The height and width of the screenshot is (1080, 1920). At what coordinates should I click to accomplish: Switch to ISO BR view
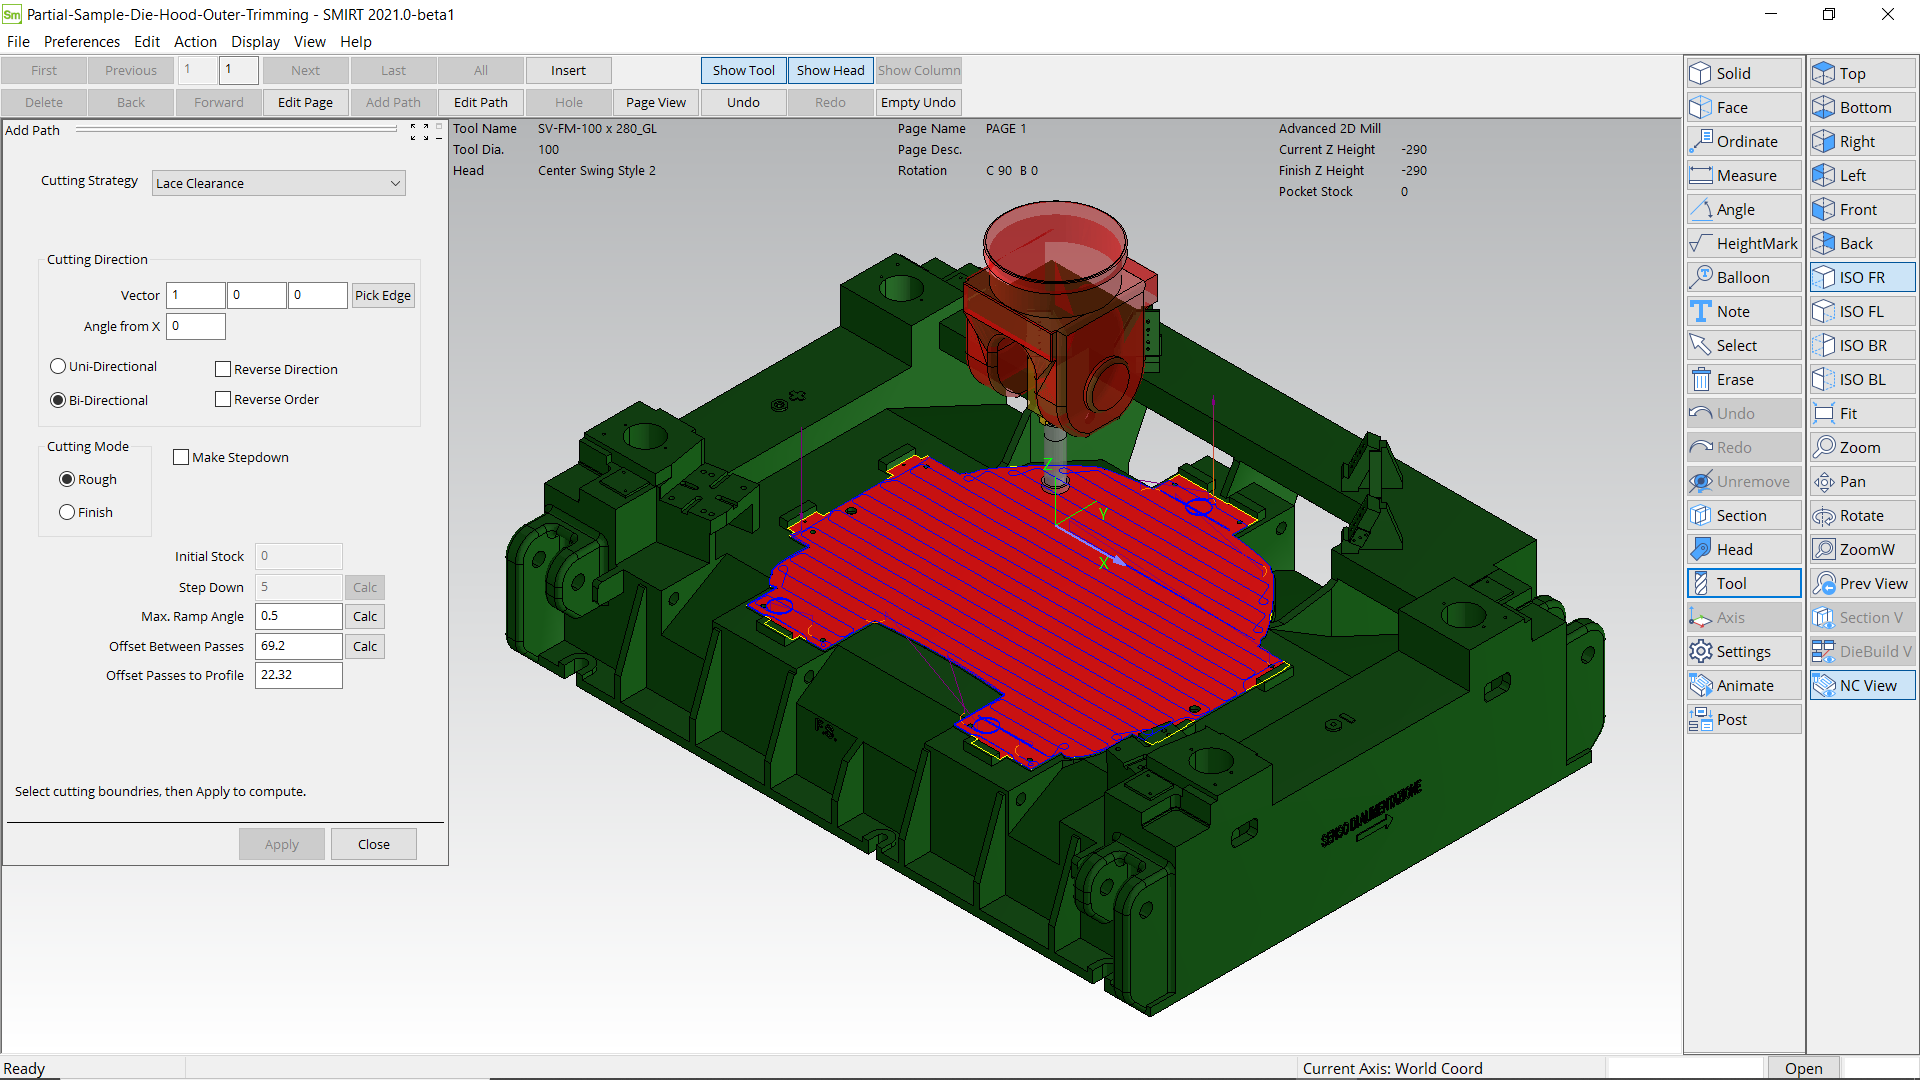1862,346
